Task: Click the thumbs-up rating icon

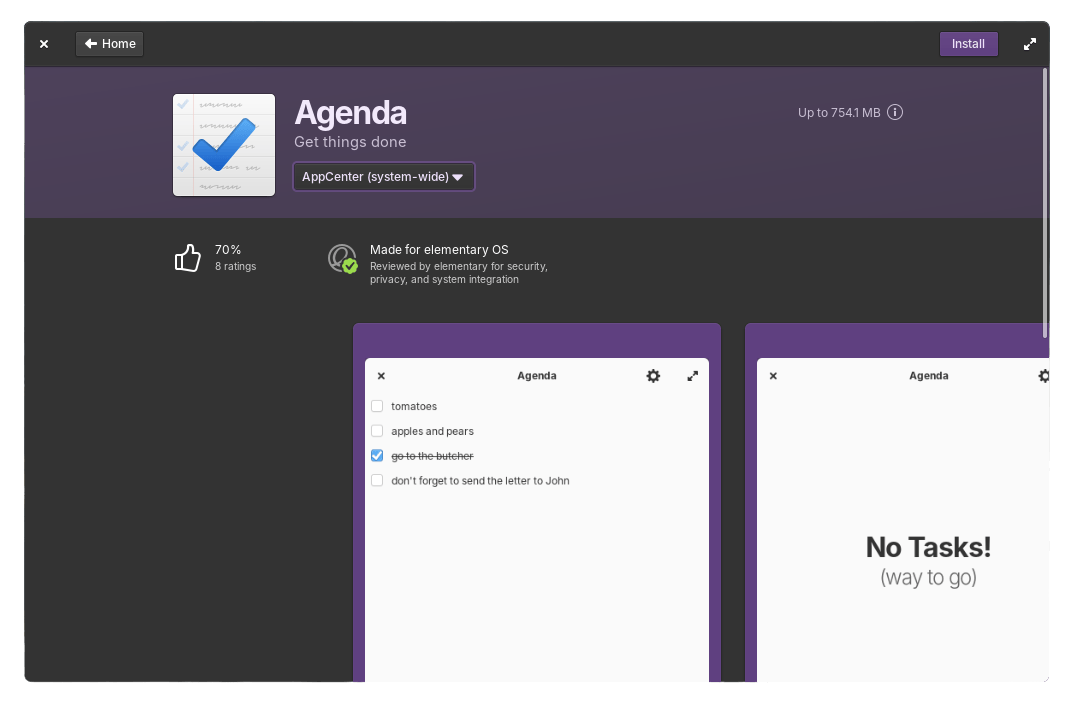Action: [x=188, y=259]
